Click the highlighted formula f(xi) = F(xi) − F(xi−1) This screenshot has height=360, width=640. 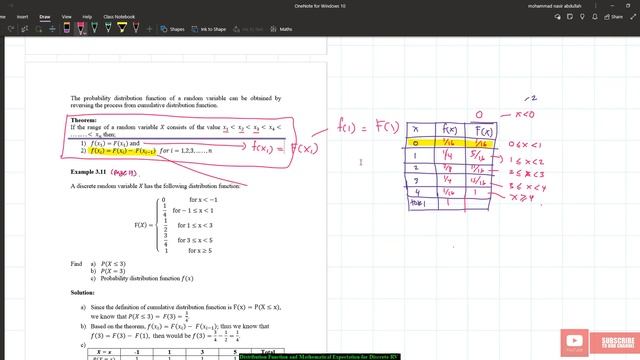123,151
